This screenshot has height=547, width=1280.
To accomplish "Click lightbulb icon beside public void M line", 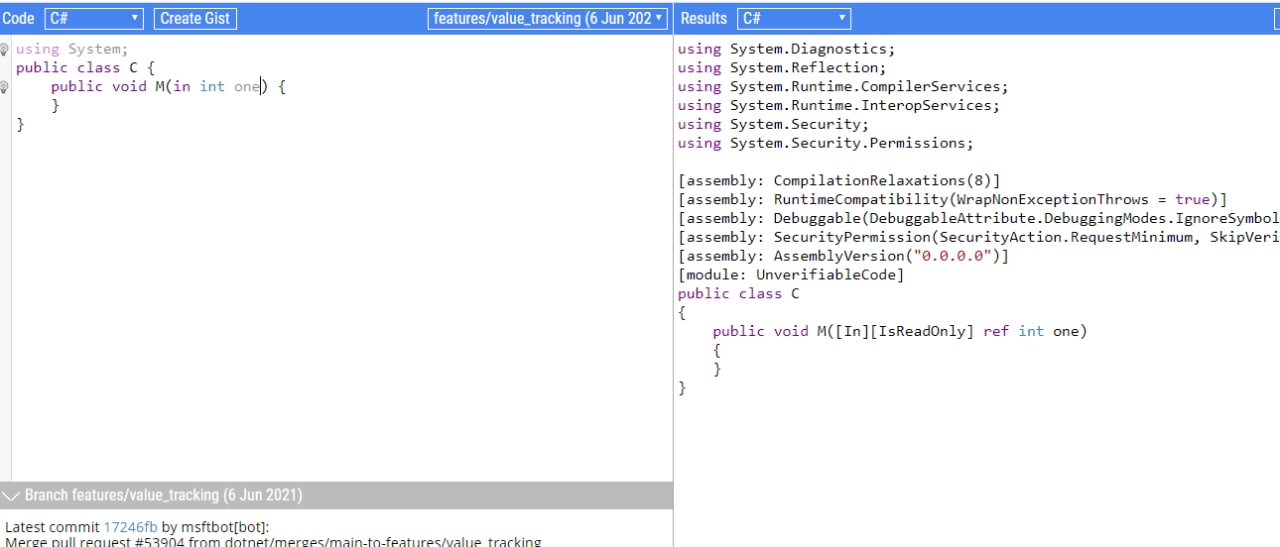I will 4,87.
